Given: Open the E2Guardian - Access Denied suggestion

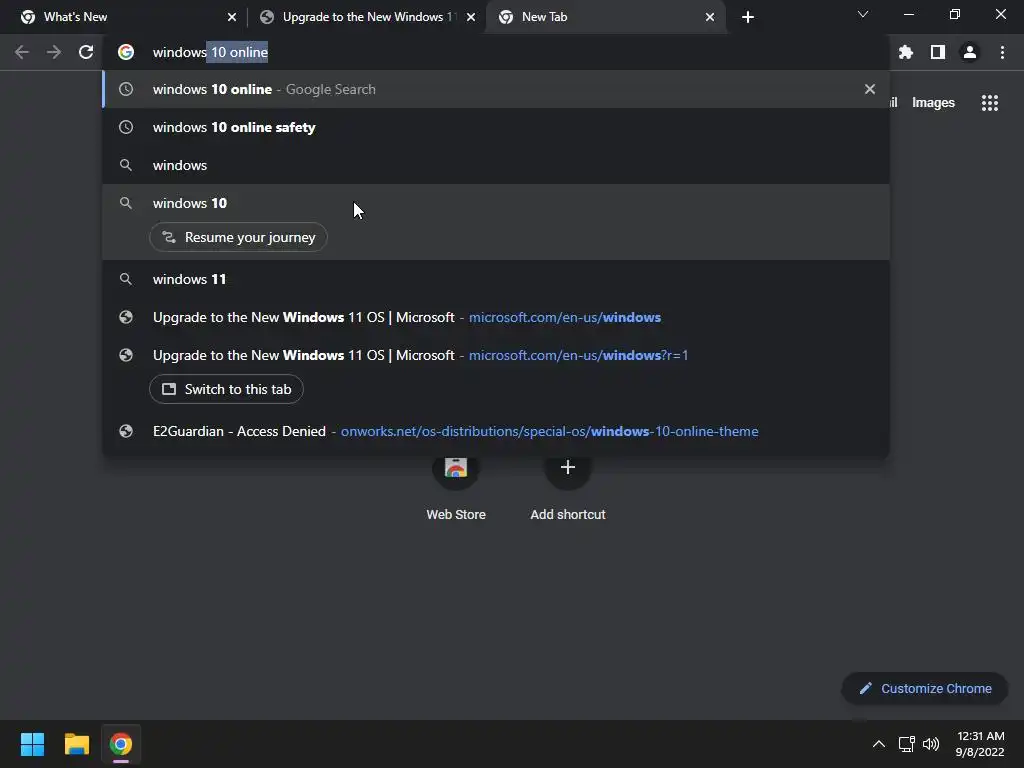Looking at the screenshot, I should coord(496,431).
